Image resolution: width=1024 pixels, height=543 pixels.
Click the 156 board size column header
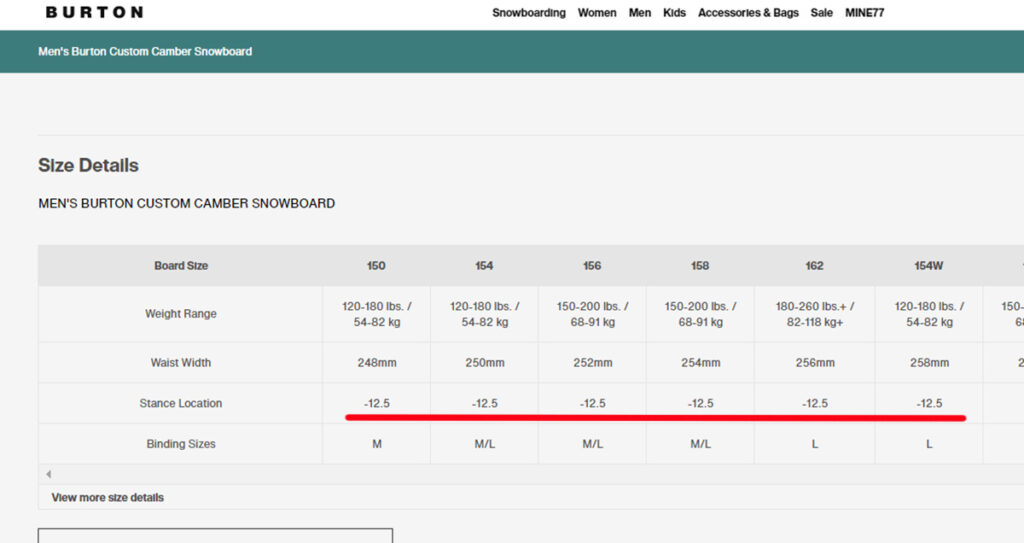592,266
